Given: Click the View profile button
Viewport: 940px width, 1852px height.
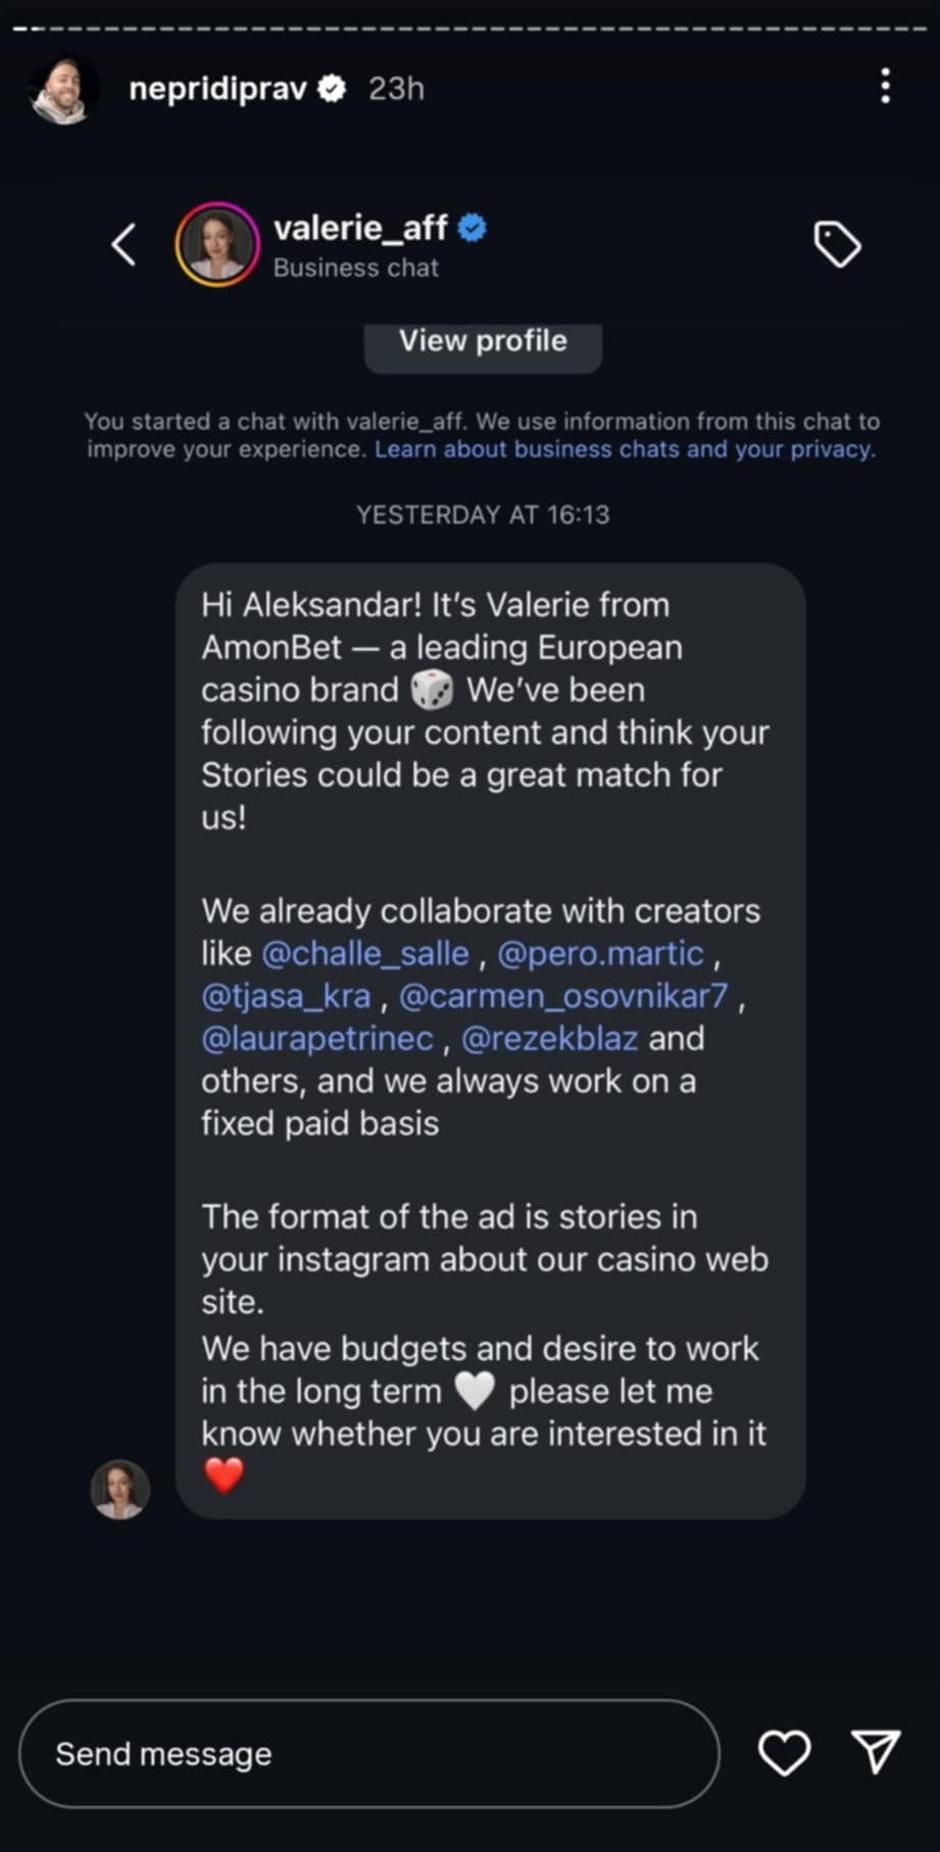Looking at the screenshot, I should pos(483,342).
